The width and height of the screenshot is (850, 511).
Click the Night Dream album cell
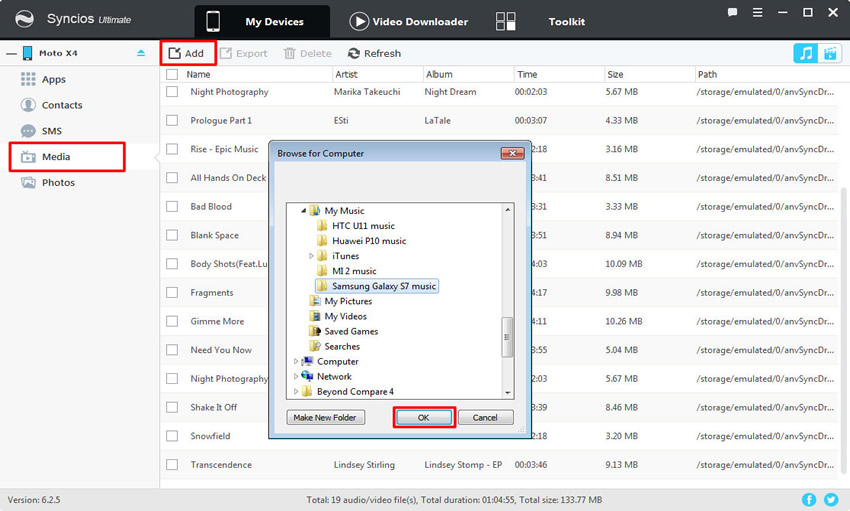[450, 92]
